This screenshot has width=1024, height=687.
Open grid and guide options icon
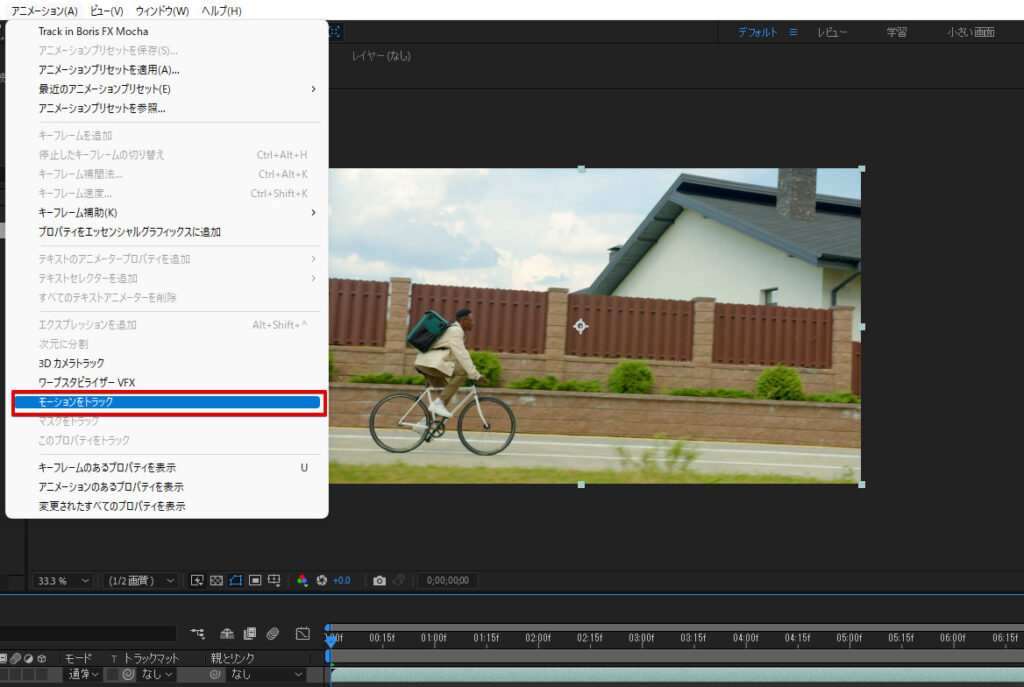(x=275, y=580)
